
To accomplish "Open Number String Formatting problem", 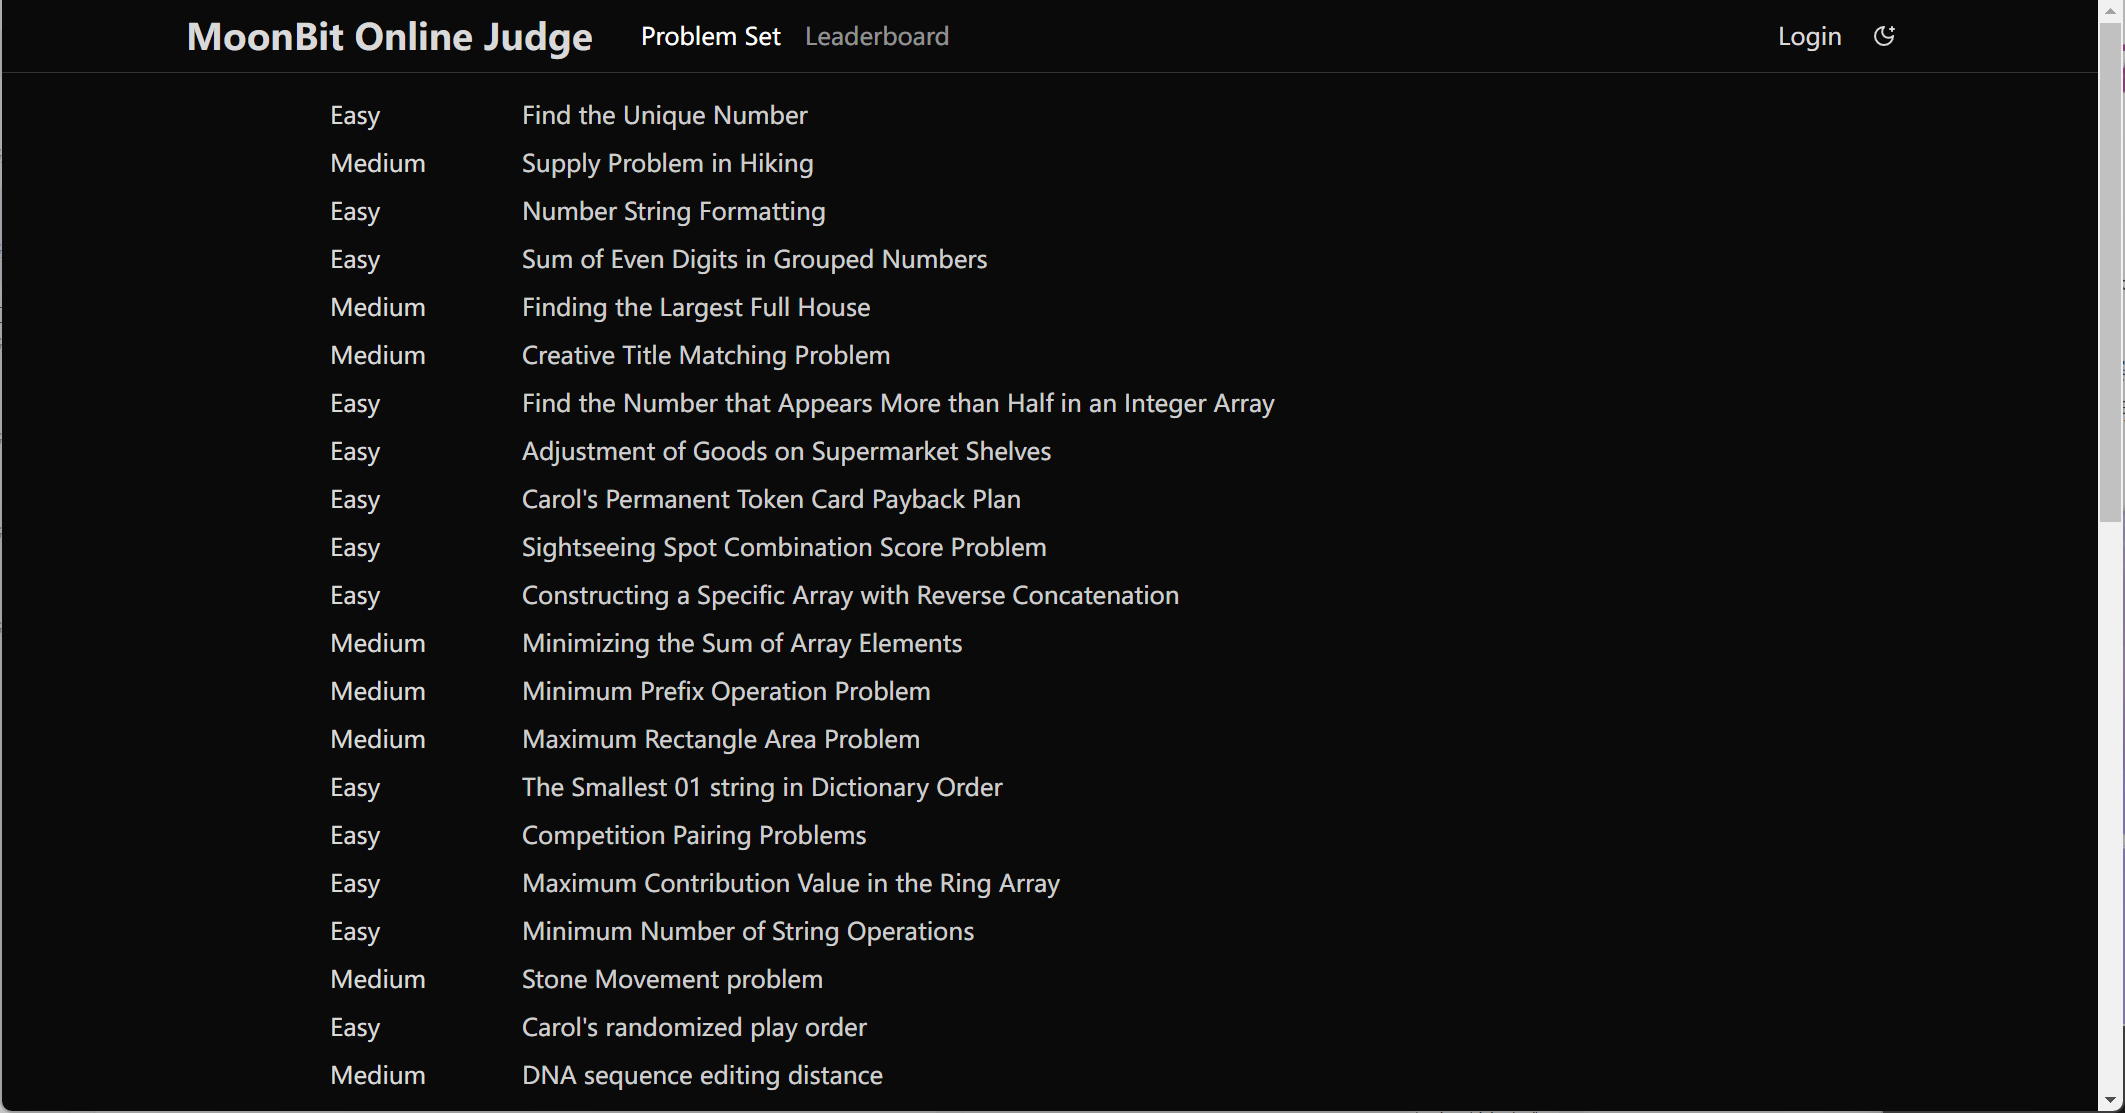I will pyautogui.click(x=673, y=211).
